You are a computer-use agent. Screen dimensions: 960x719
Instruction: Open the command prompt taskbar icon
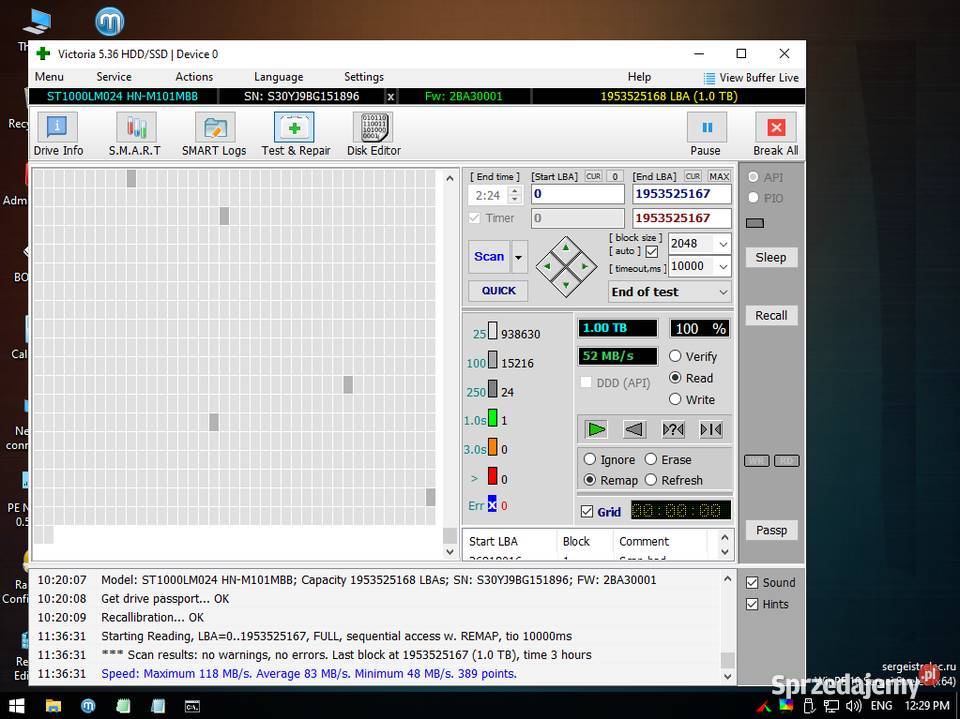tap(192, 706)
